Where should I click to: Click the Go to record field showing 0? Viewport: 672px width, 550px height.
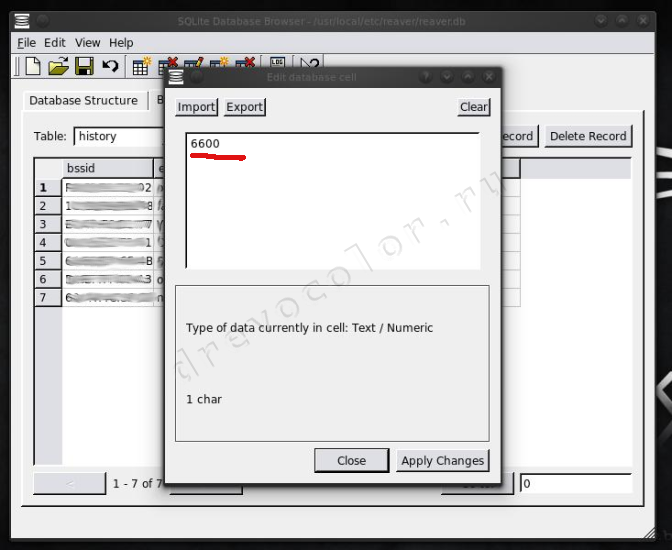pos(576,484)
